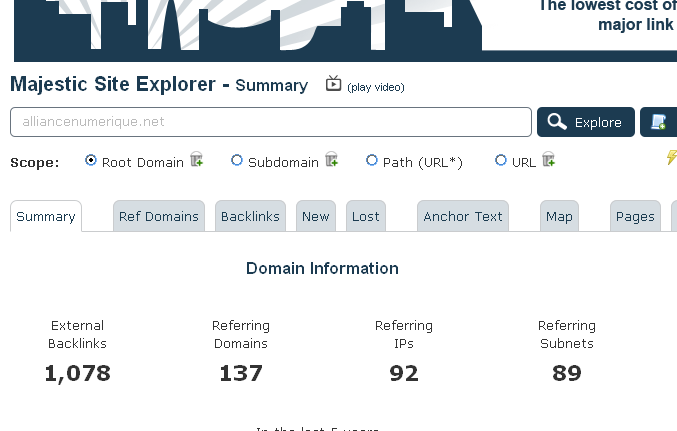Switch to the New tab
The height and width of the screenshot is (431, 677).
coord(316,216)
